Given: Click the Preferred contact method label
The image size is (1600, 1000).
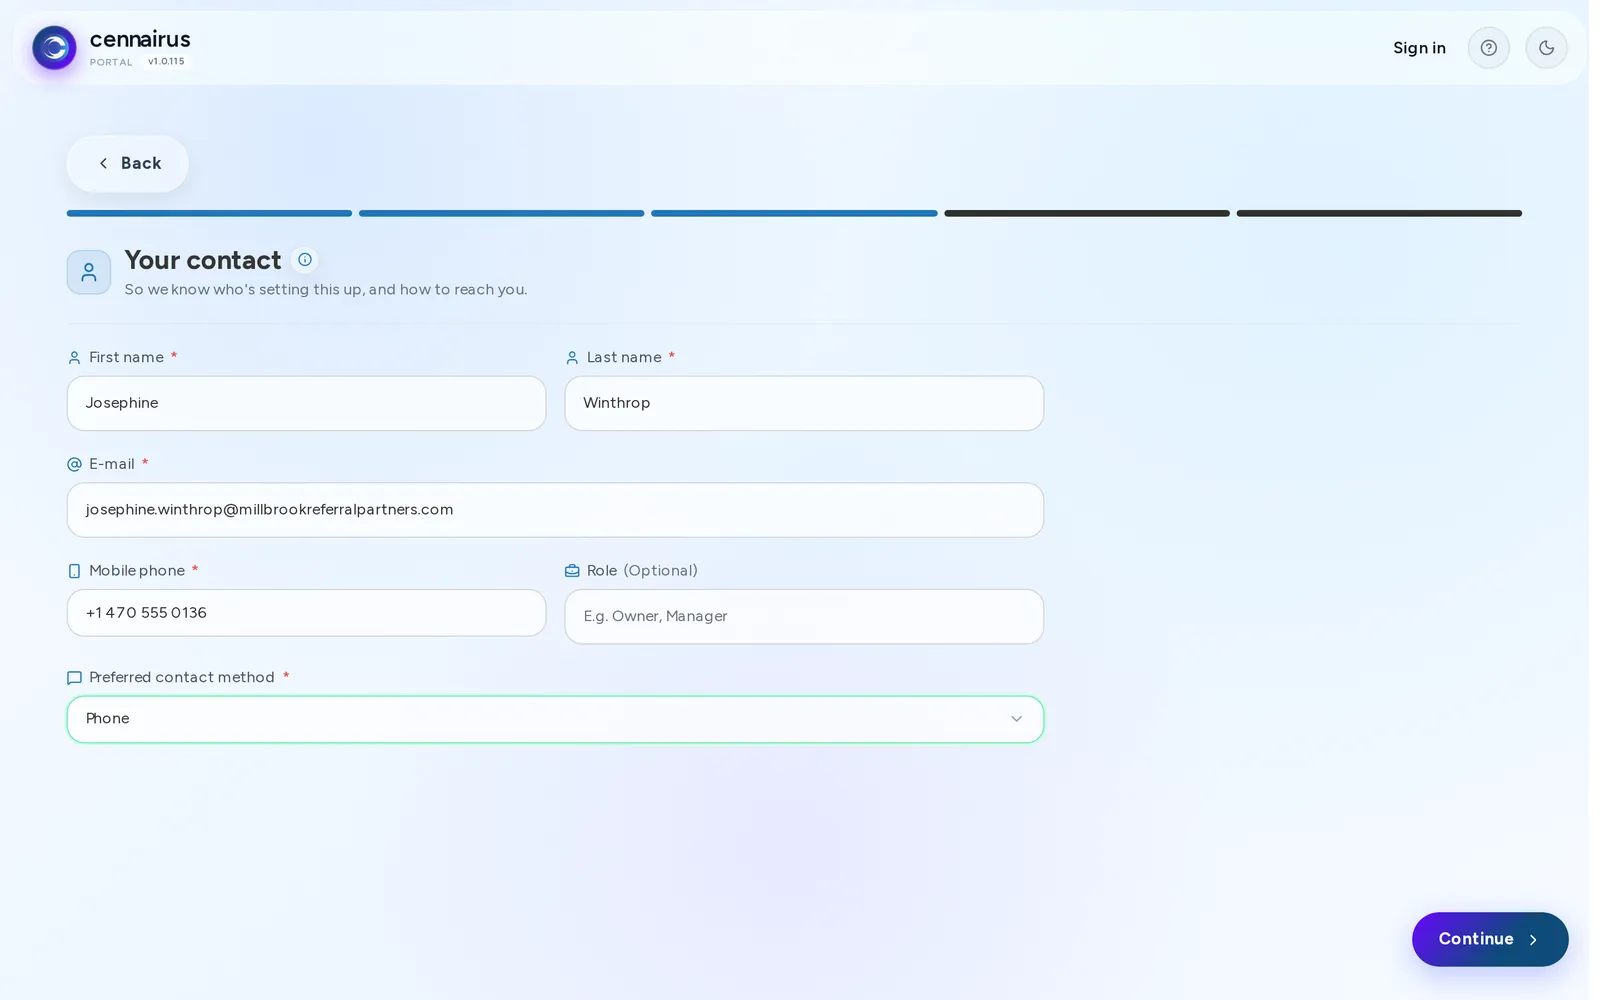Looking at the screenshot, I should pyautogui.click(x=181, y=677).
